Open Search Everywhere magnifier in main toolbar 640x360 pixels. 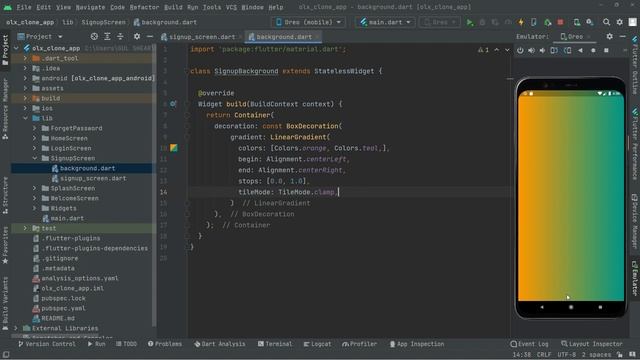coord(607,22)
